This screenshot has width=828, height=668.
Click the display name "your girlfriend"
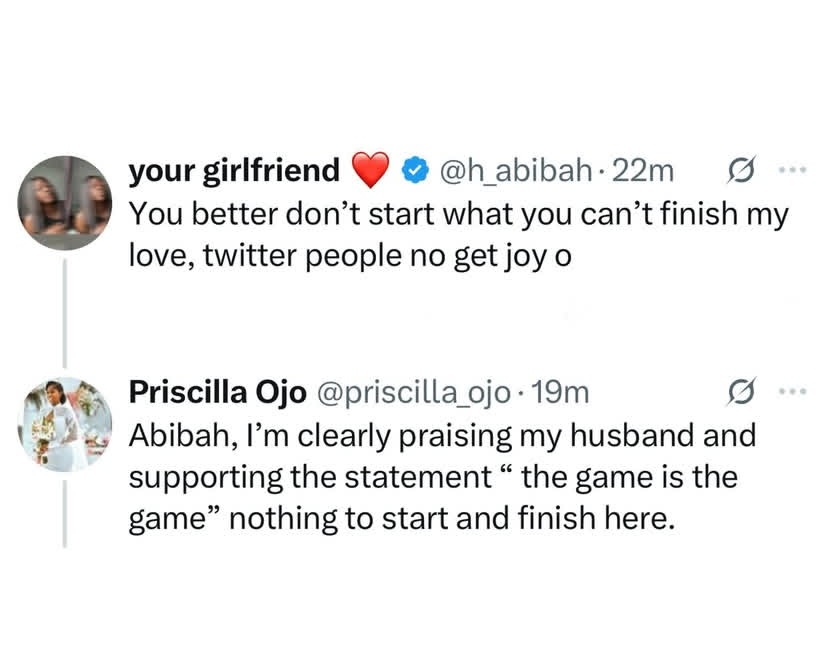click(x=234, y=172)
